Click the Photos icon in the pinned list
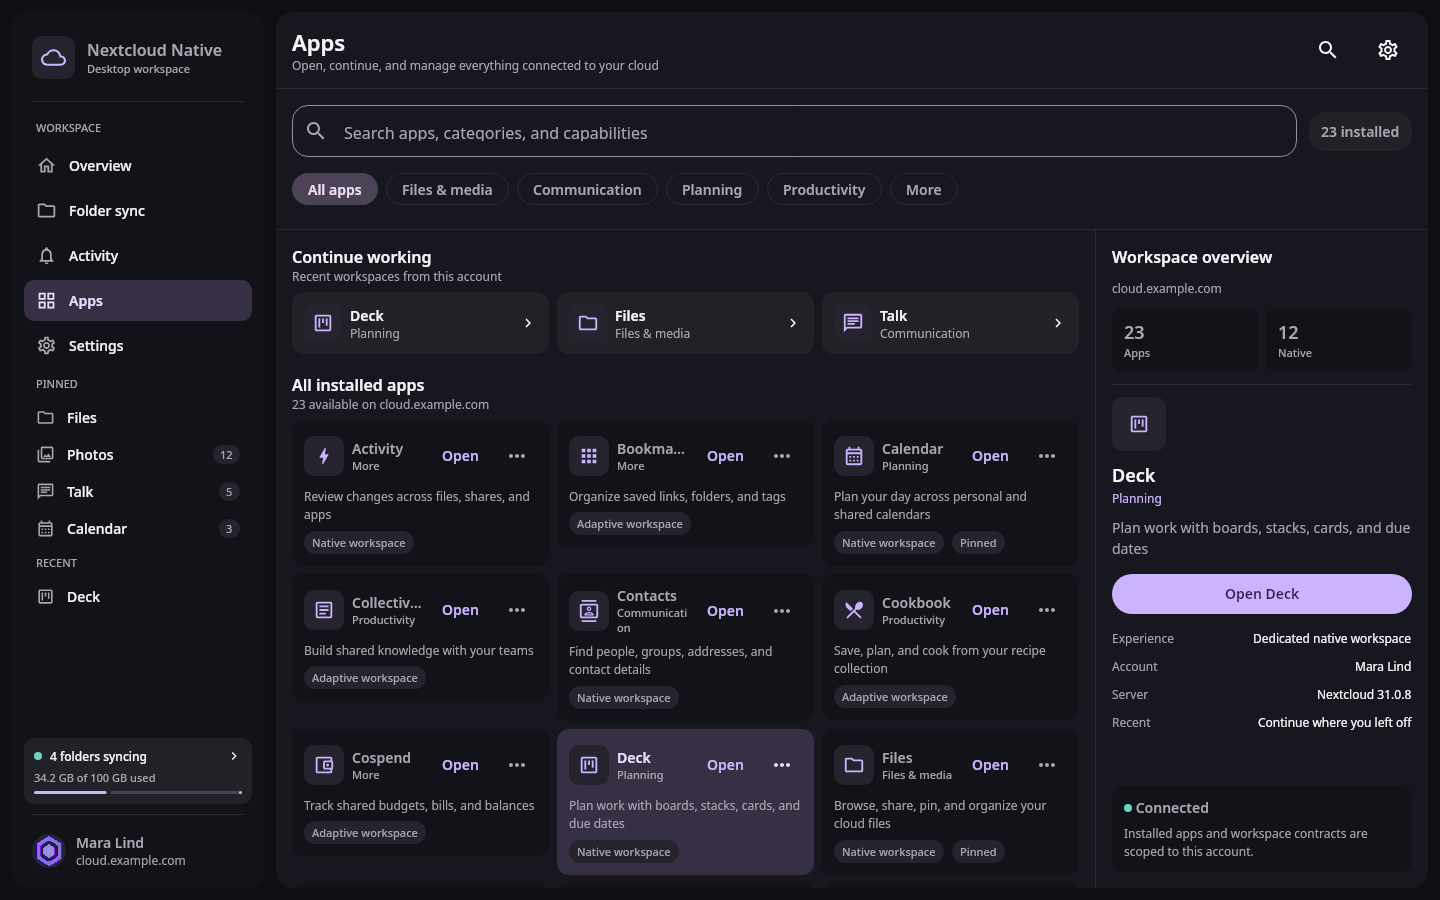 click(46, 455)
